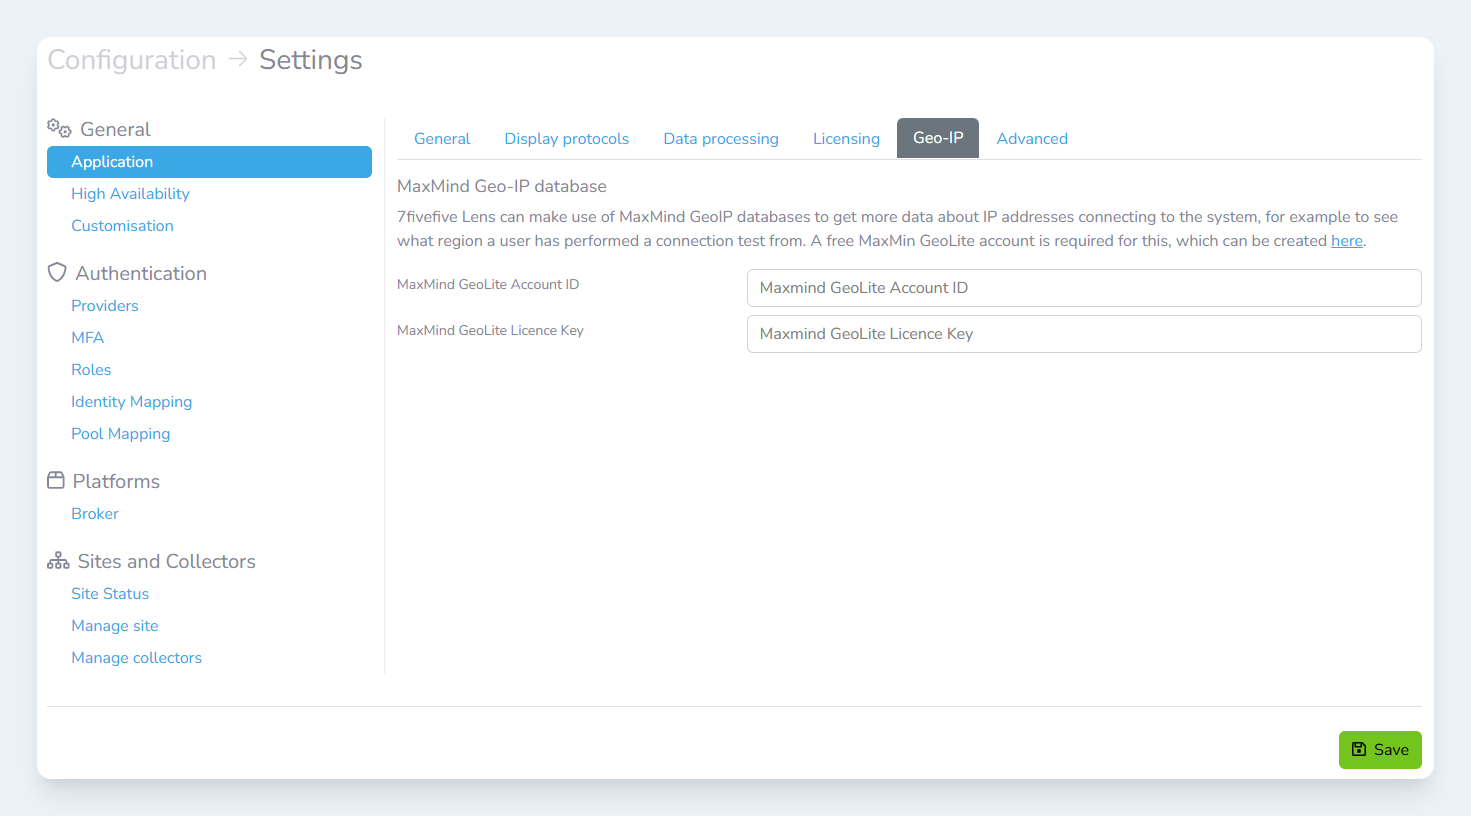Image resolution: width=1471 pixels, height=816 pixels.
Task: Click the Platforms box icon
Action: pyautogui.click(x=56, y=481)
